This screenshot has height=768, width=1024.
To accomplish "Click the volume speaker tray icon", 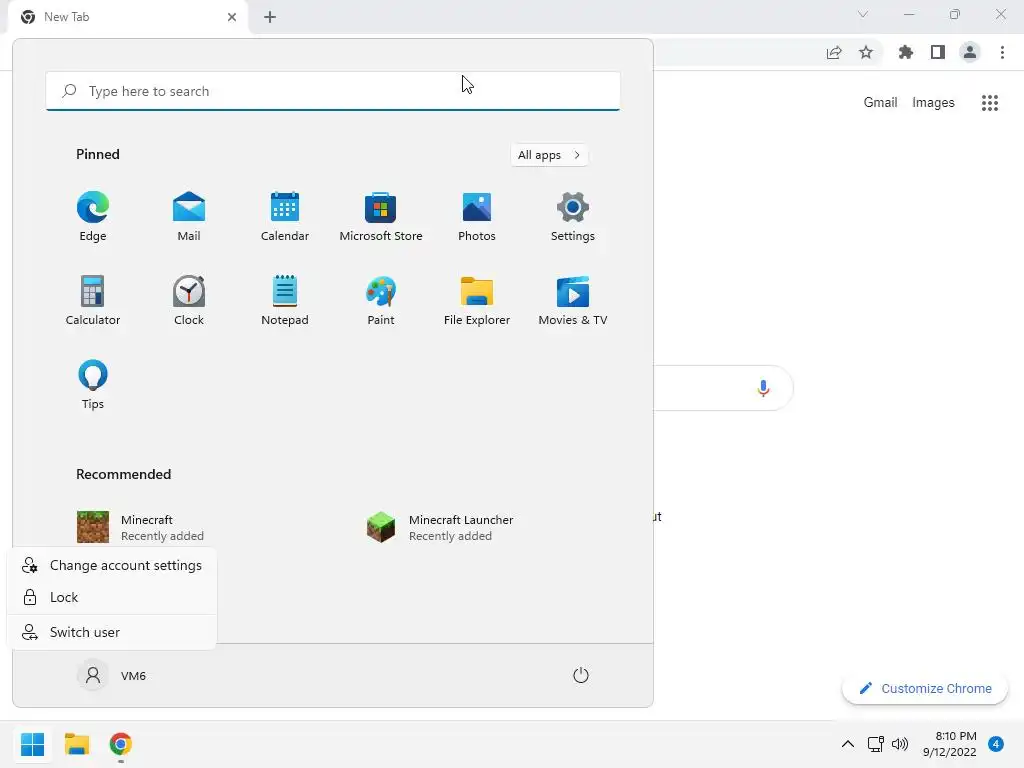I will (900, 744).
